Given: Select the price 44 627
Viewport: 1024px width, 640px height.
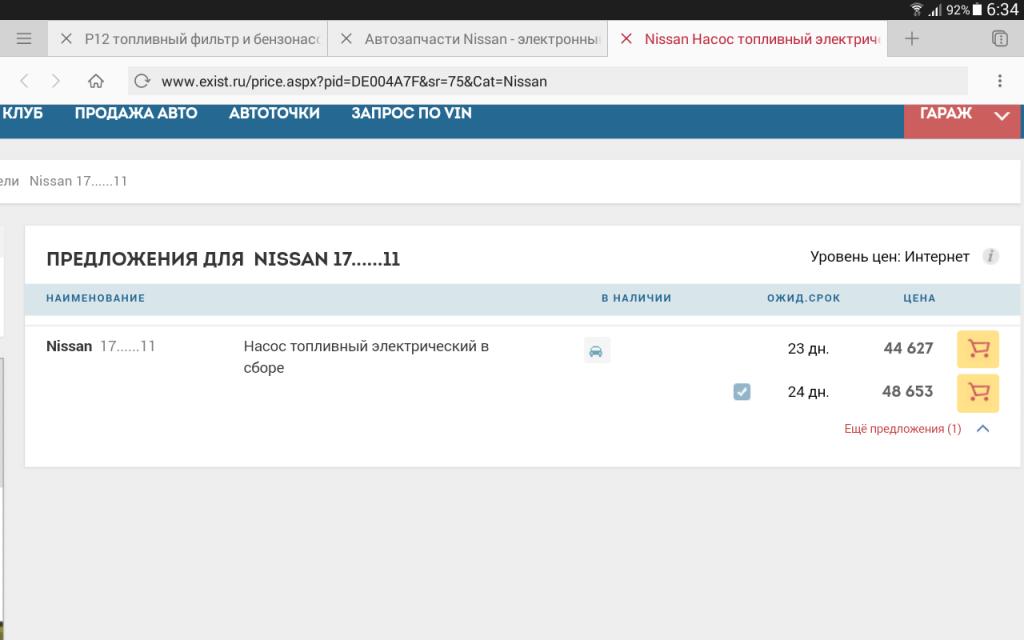Looking at the screenshot, I should 908,348.
